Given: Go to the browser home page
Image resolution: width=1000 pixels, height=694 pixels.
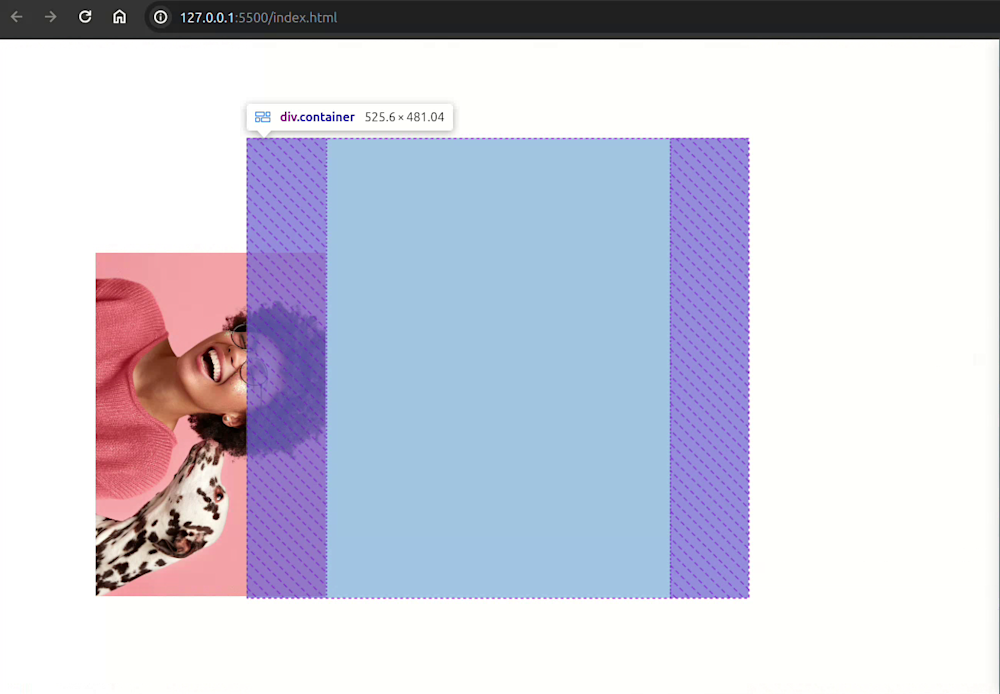Looking at the screenshot, I should (x=119, y=17).
